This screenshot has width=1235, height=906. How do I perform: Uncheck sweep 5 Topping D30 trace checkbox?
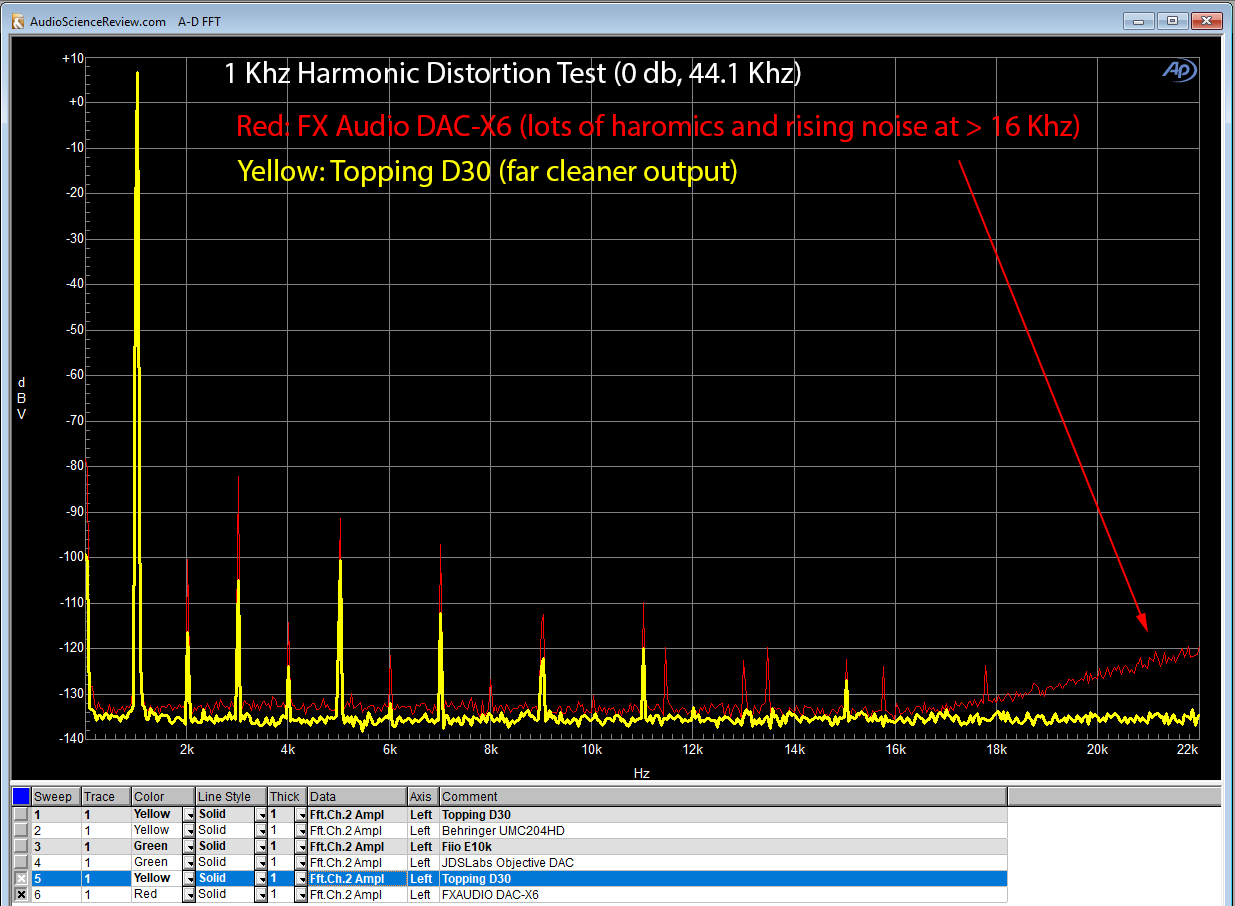[21, 878]
